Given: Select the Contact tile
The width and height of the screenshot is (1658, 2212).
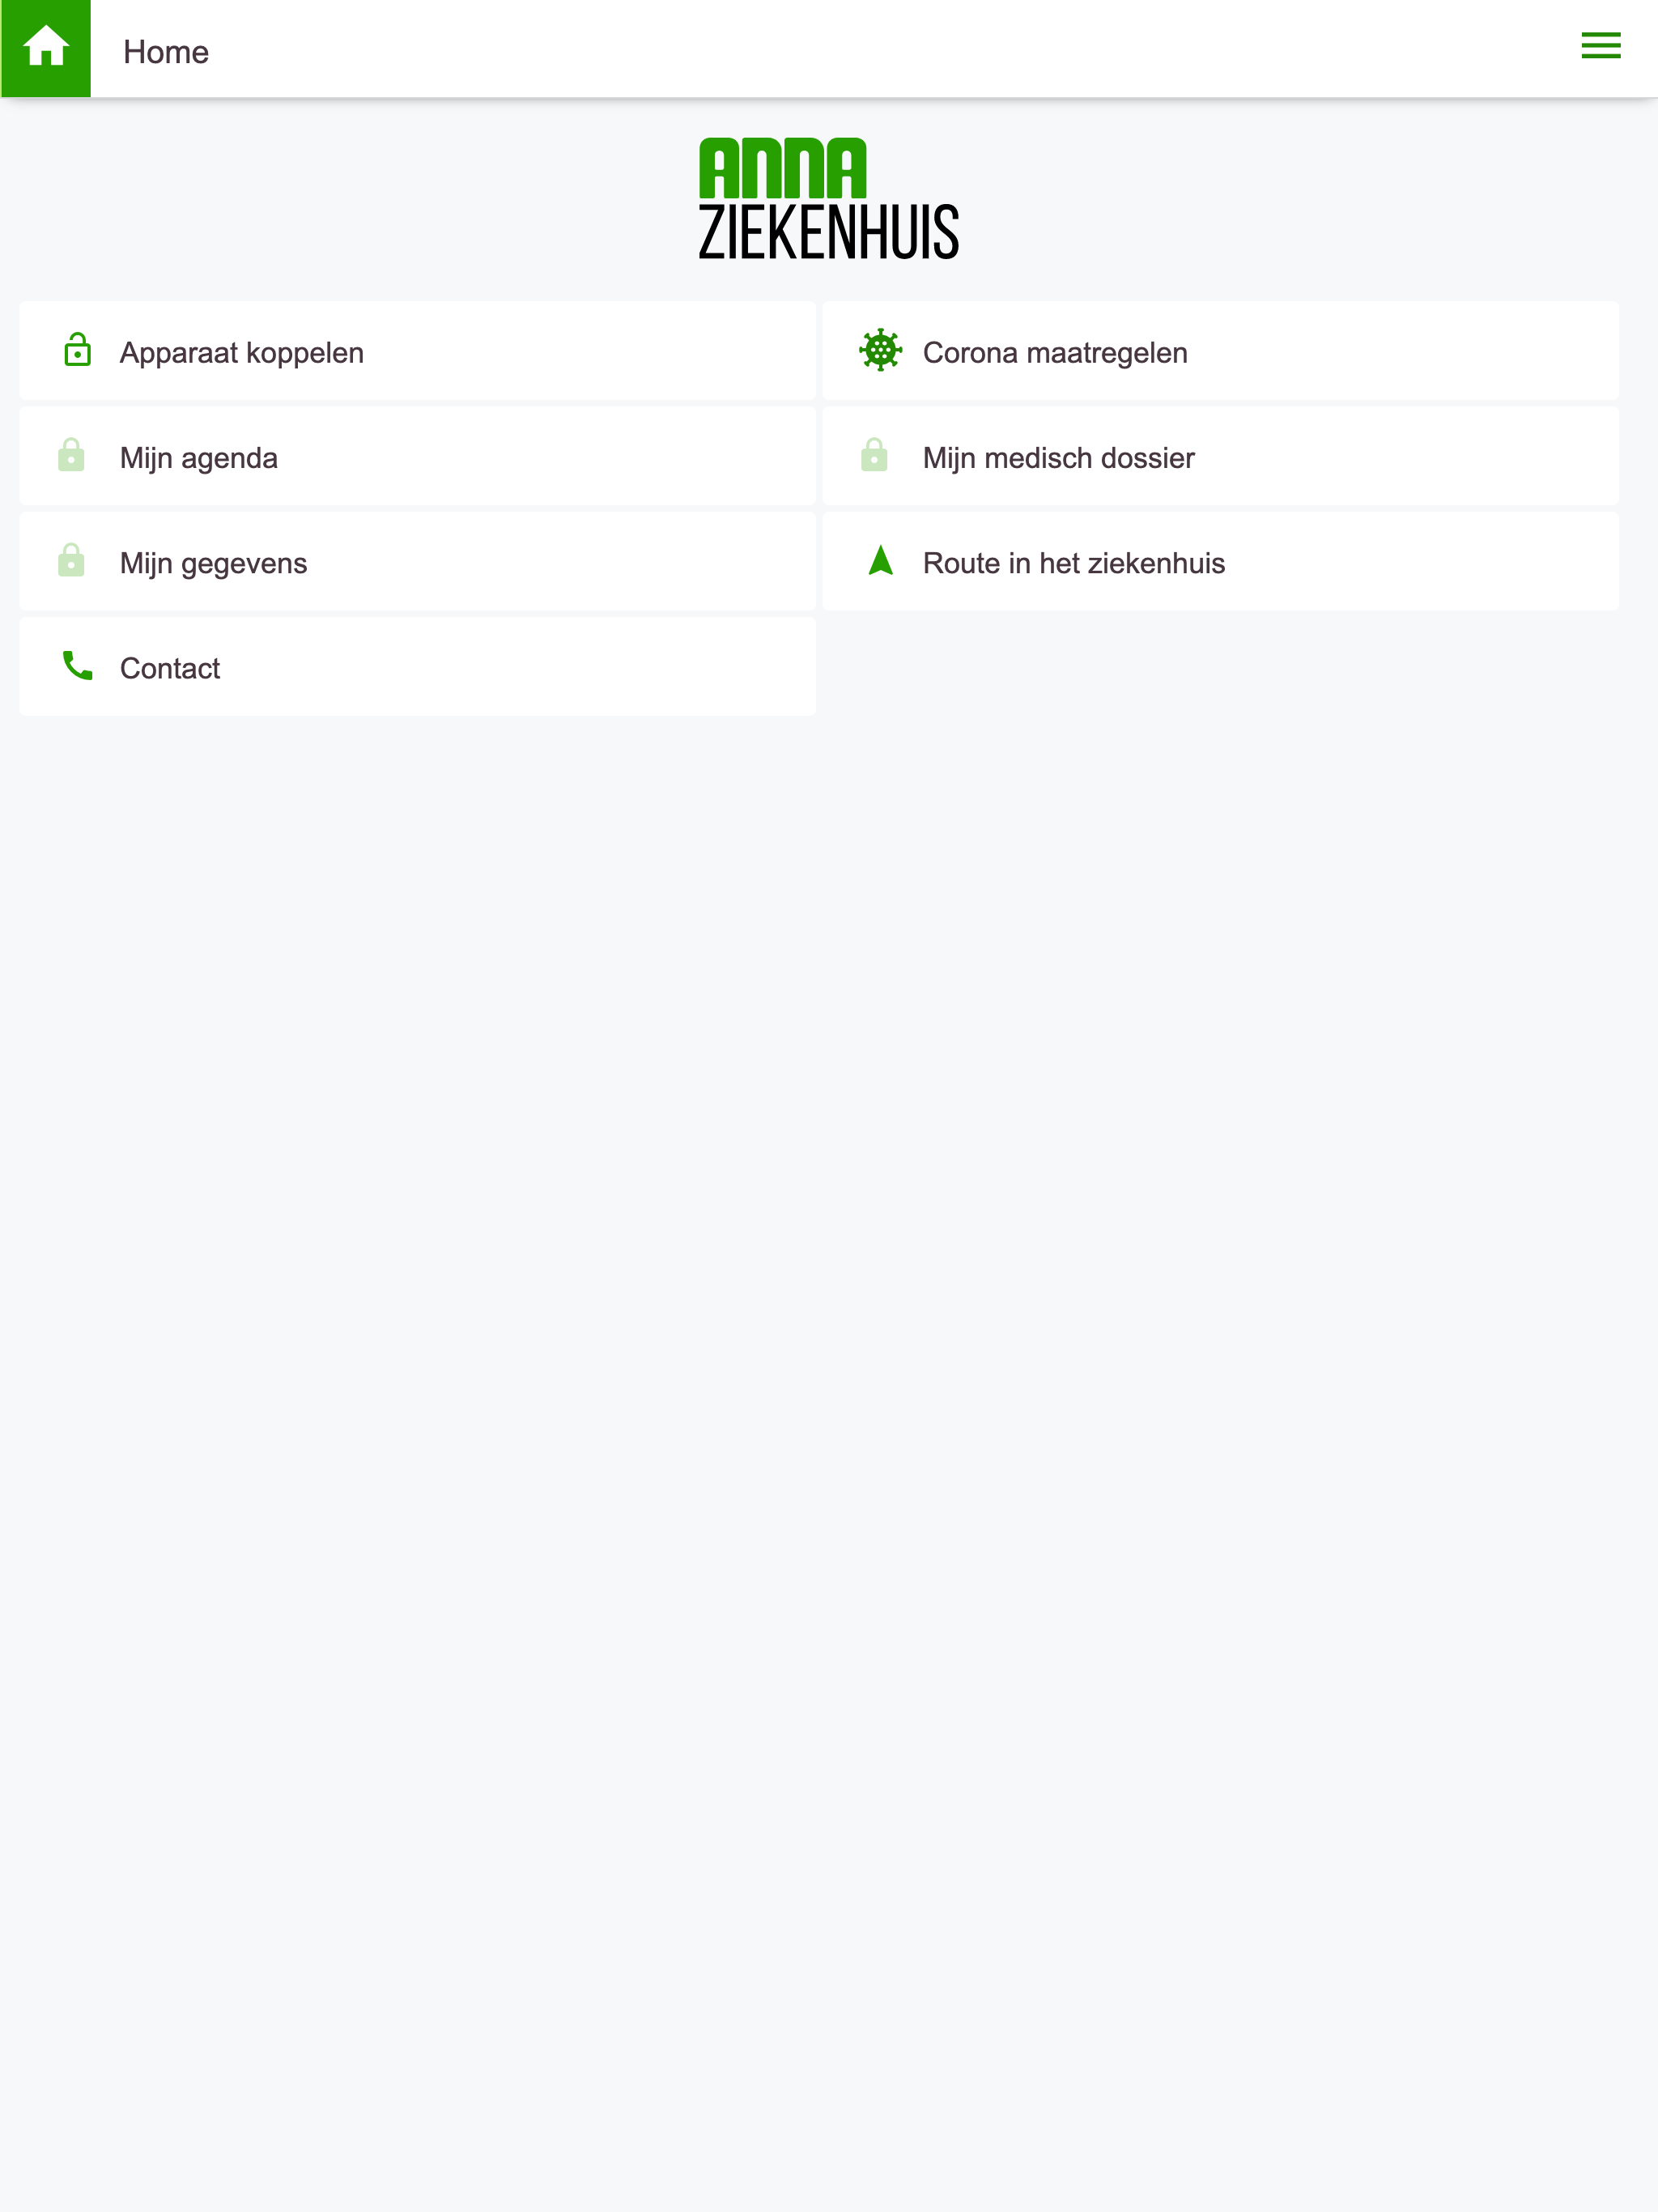Looking at the screenshot, I should (x=417, y=667).
